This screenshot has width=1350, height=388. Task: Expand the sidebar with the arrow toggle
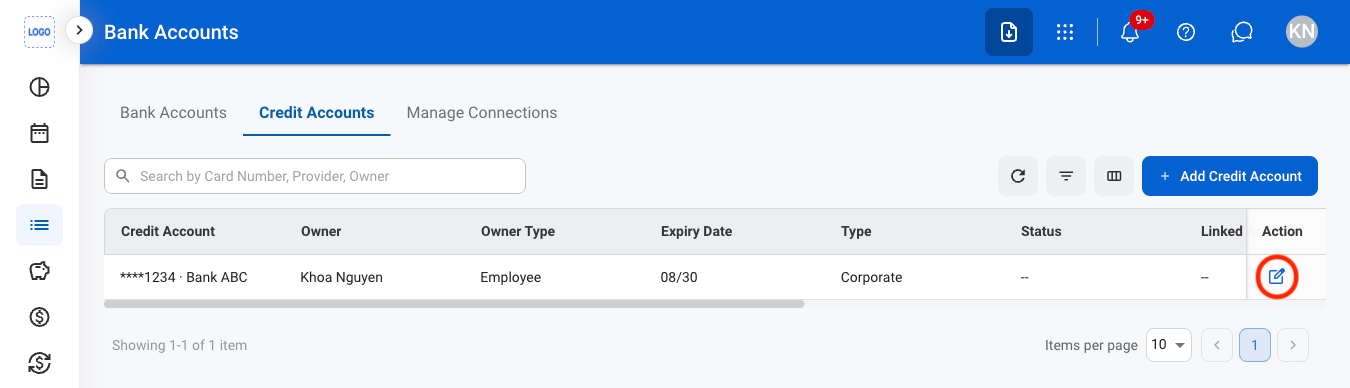79,31
